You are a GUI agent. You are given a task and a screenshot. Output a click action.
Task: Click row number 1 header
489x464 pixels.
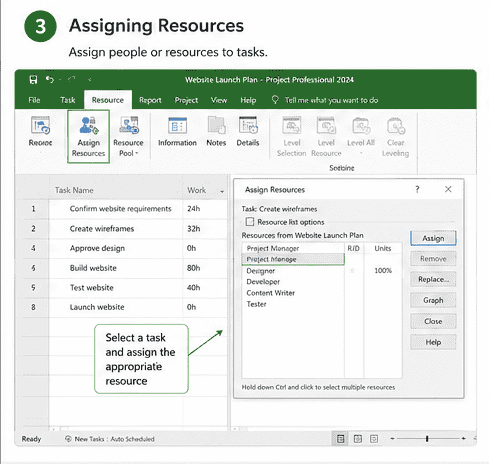33,209
